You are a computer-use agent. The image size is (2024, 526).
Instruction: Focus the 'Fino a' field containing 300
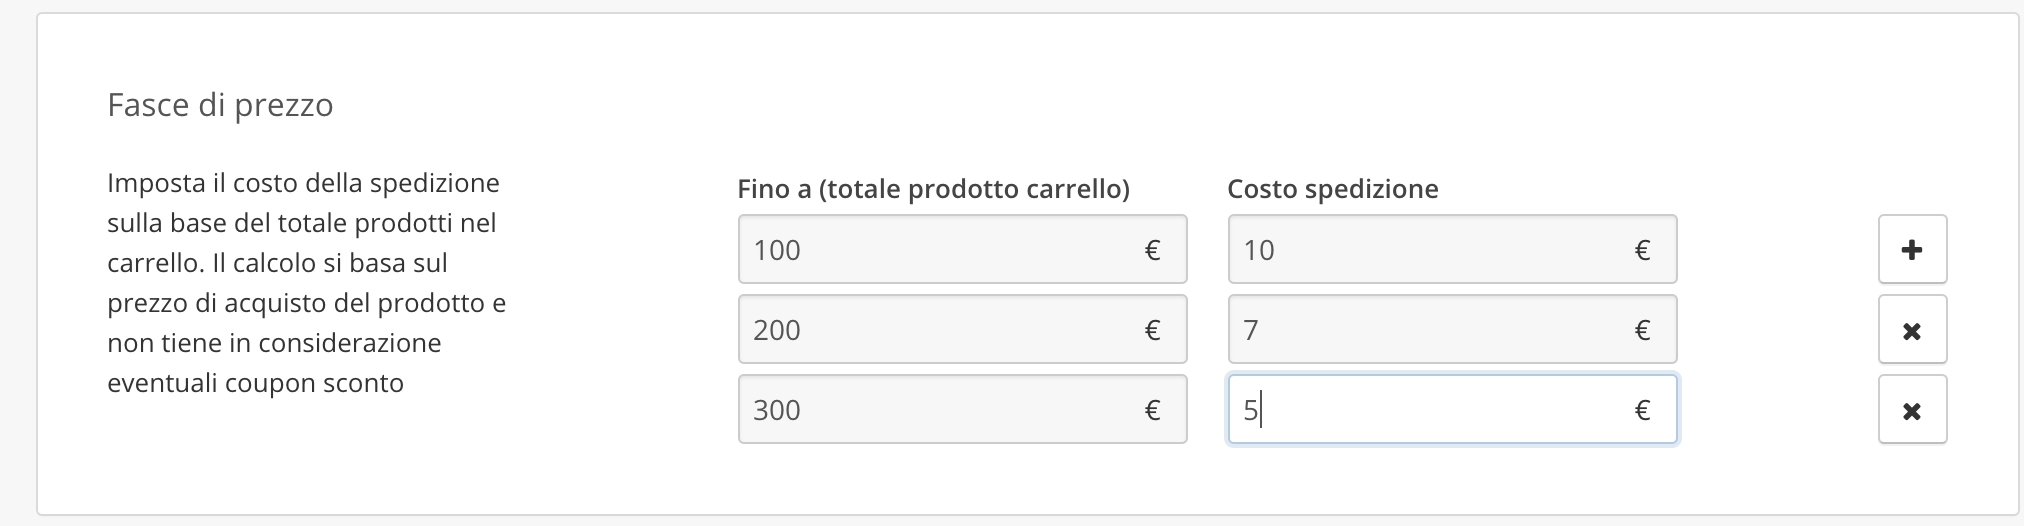940,410
